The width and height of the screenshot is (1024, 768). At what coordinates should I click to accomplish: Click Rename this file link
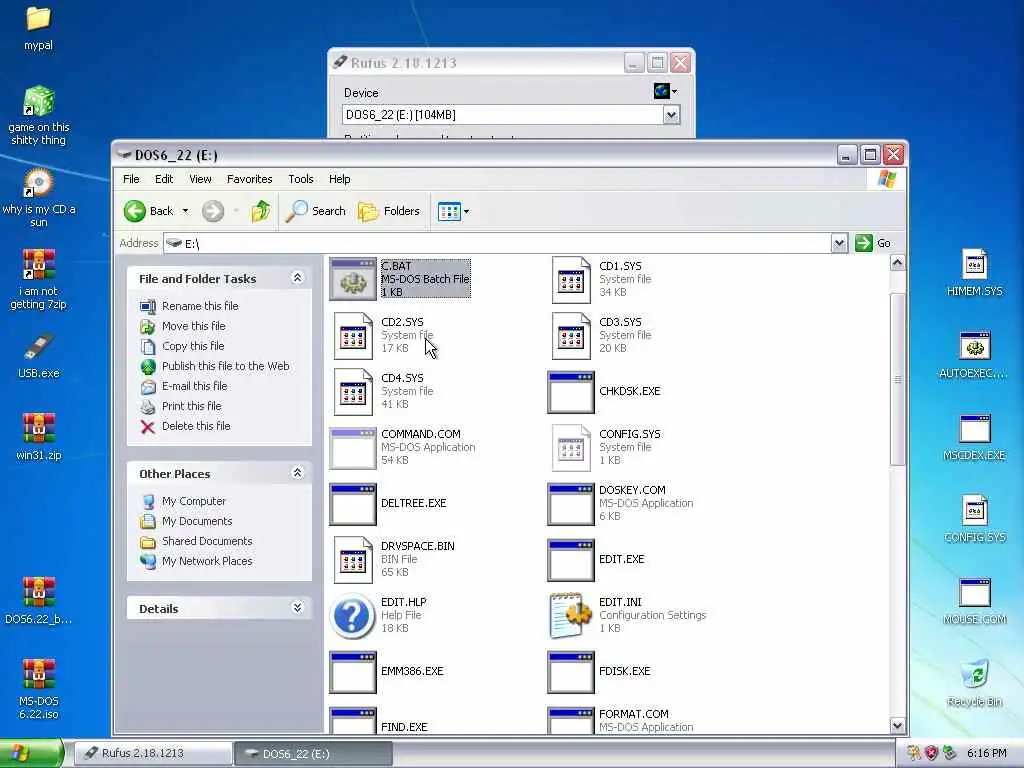tap(200, 306)
